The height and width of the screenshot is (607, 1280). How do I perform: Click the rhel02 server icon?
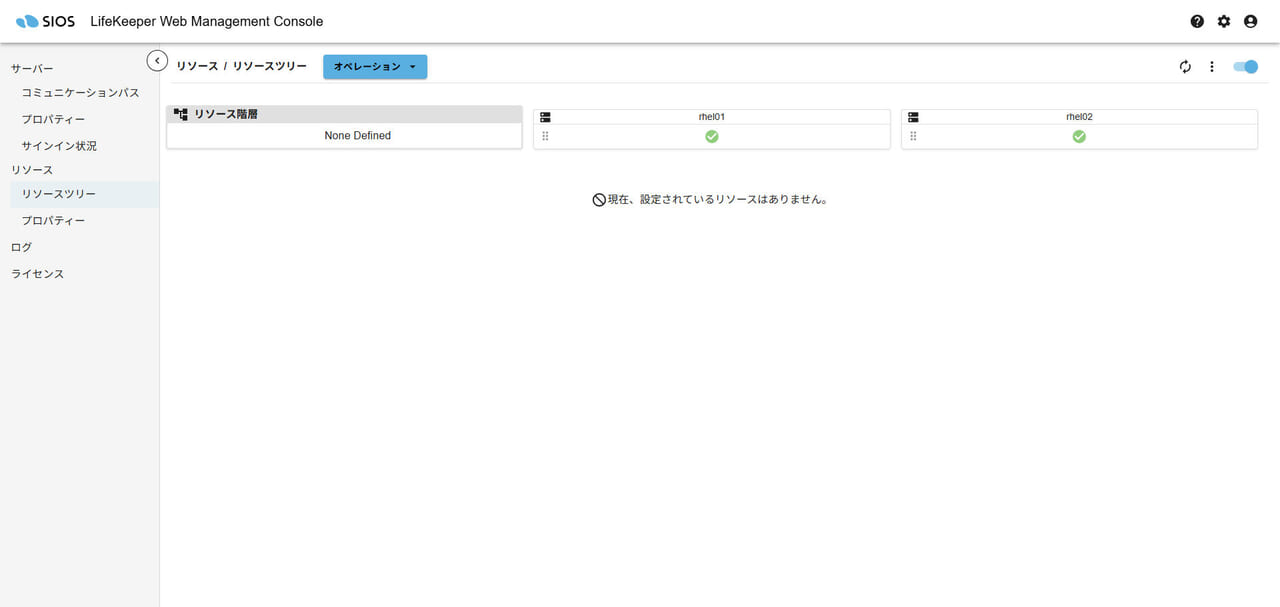click(x=913, y=117)
